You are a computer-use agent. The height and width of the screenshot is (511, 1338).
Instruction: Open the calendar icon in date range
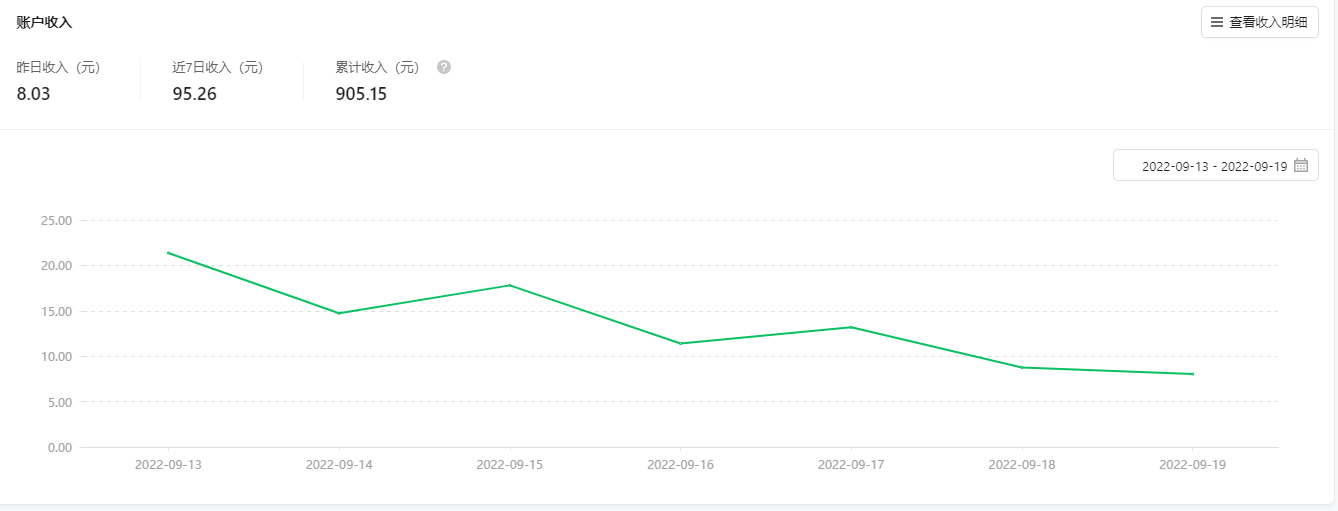click(x=1301, y=166)
